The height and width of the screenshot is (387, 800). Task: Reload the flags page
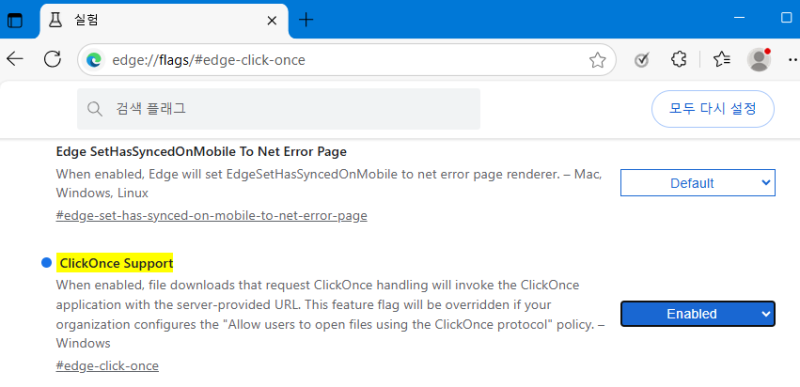coord(52,59)
